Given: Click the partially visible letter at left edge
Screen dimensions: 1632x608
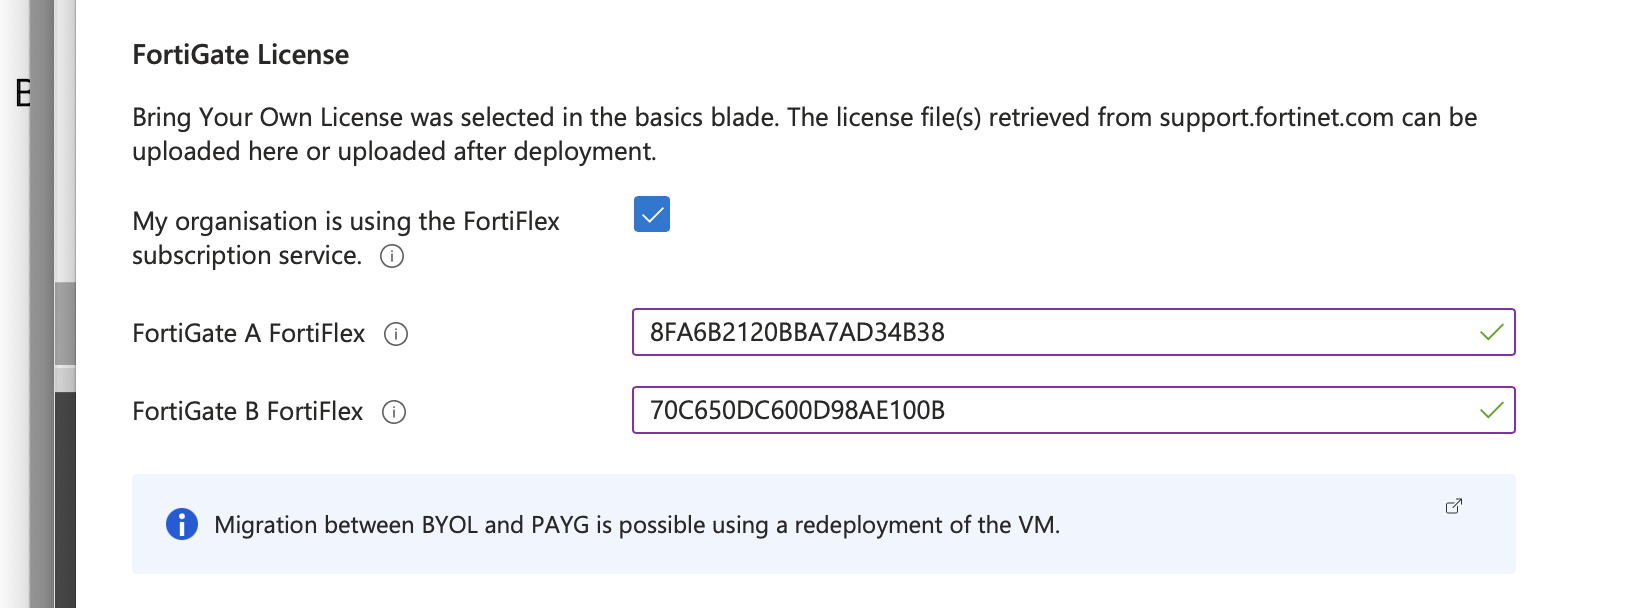Looking at the screenshot, I should pos(22,93).
